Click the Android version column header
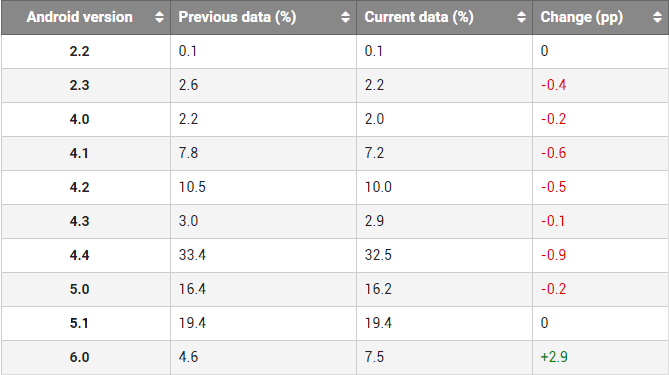The image size is (669, 375). (86, 17)
